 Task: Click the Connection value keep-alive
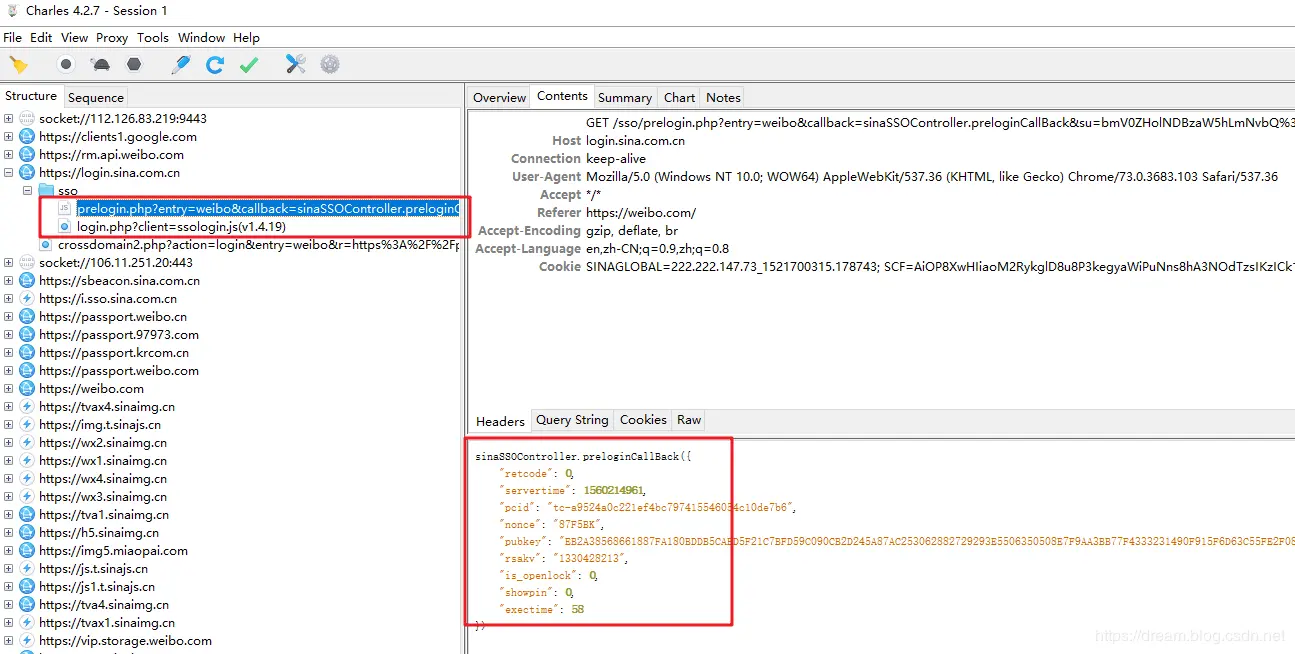(x=616, y=159)
